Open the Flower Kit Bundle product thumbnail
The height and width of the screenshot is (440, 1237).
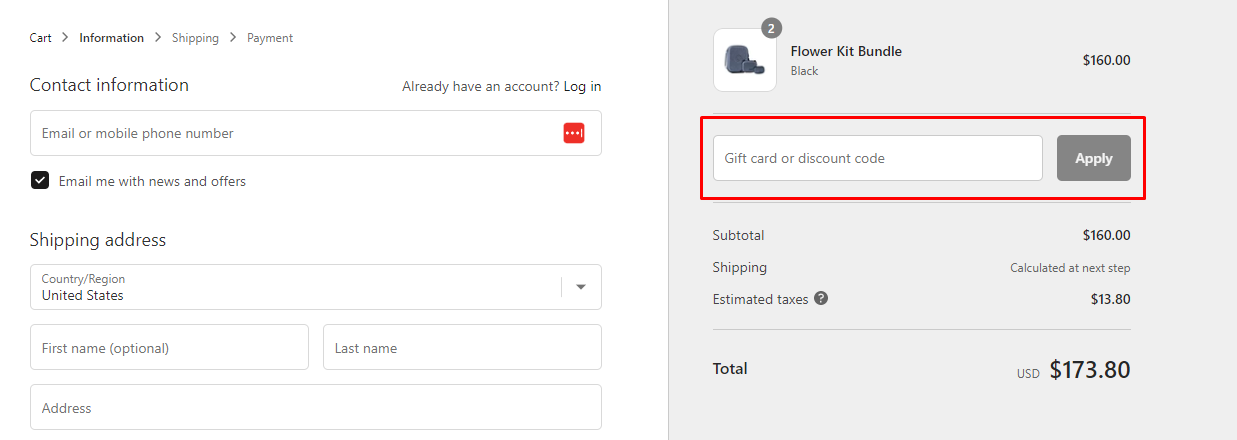(x=745, y=60)
